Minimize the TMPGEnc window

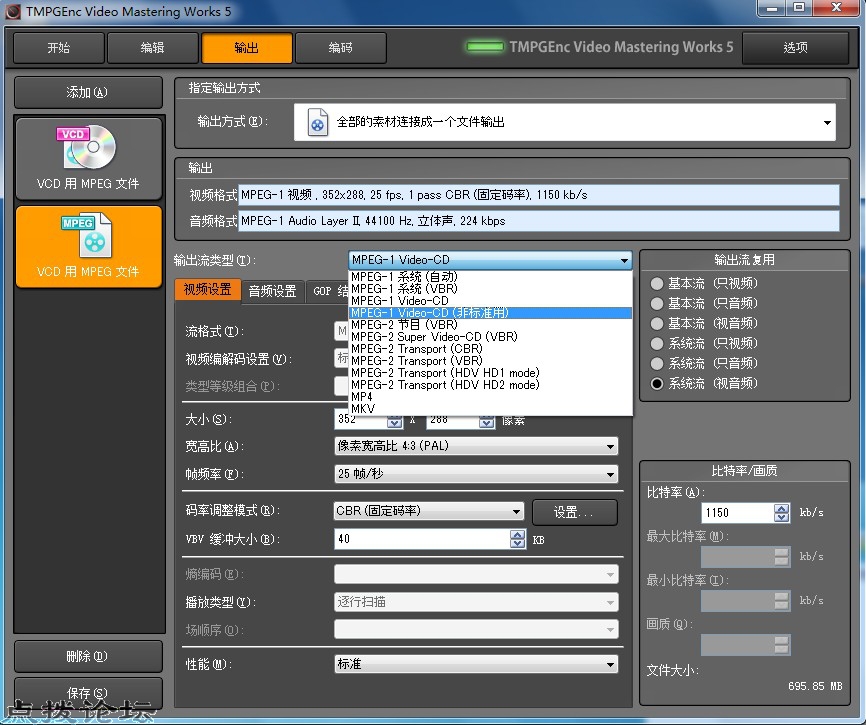click(772, 8)
